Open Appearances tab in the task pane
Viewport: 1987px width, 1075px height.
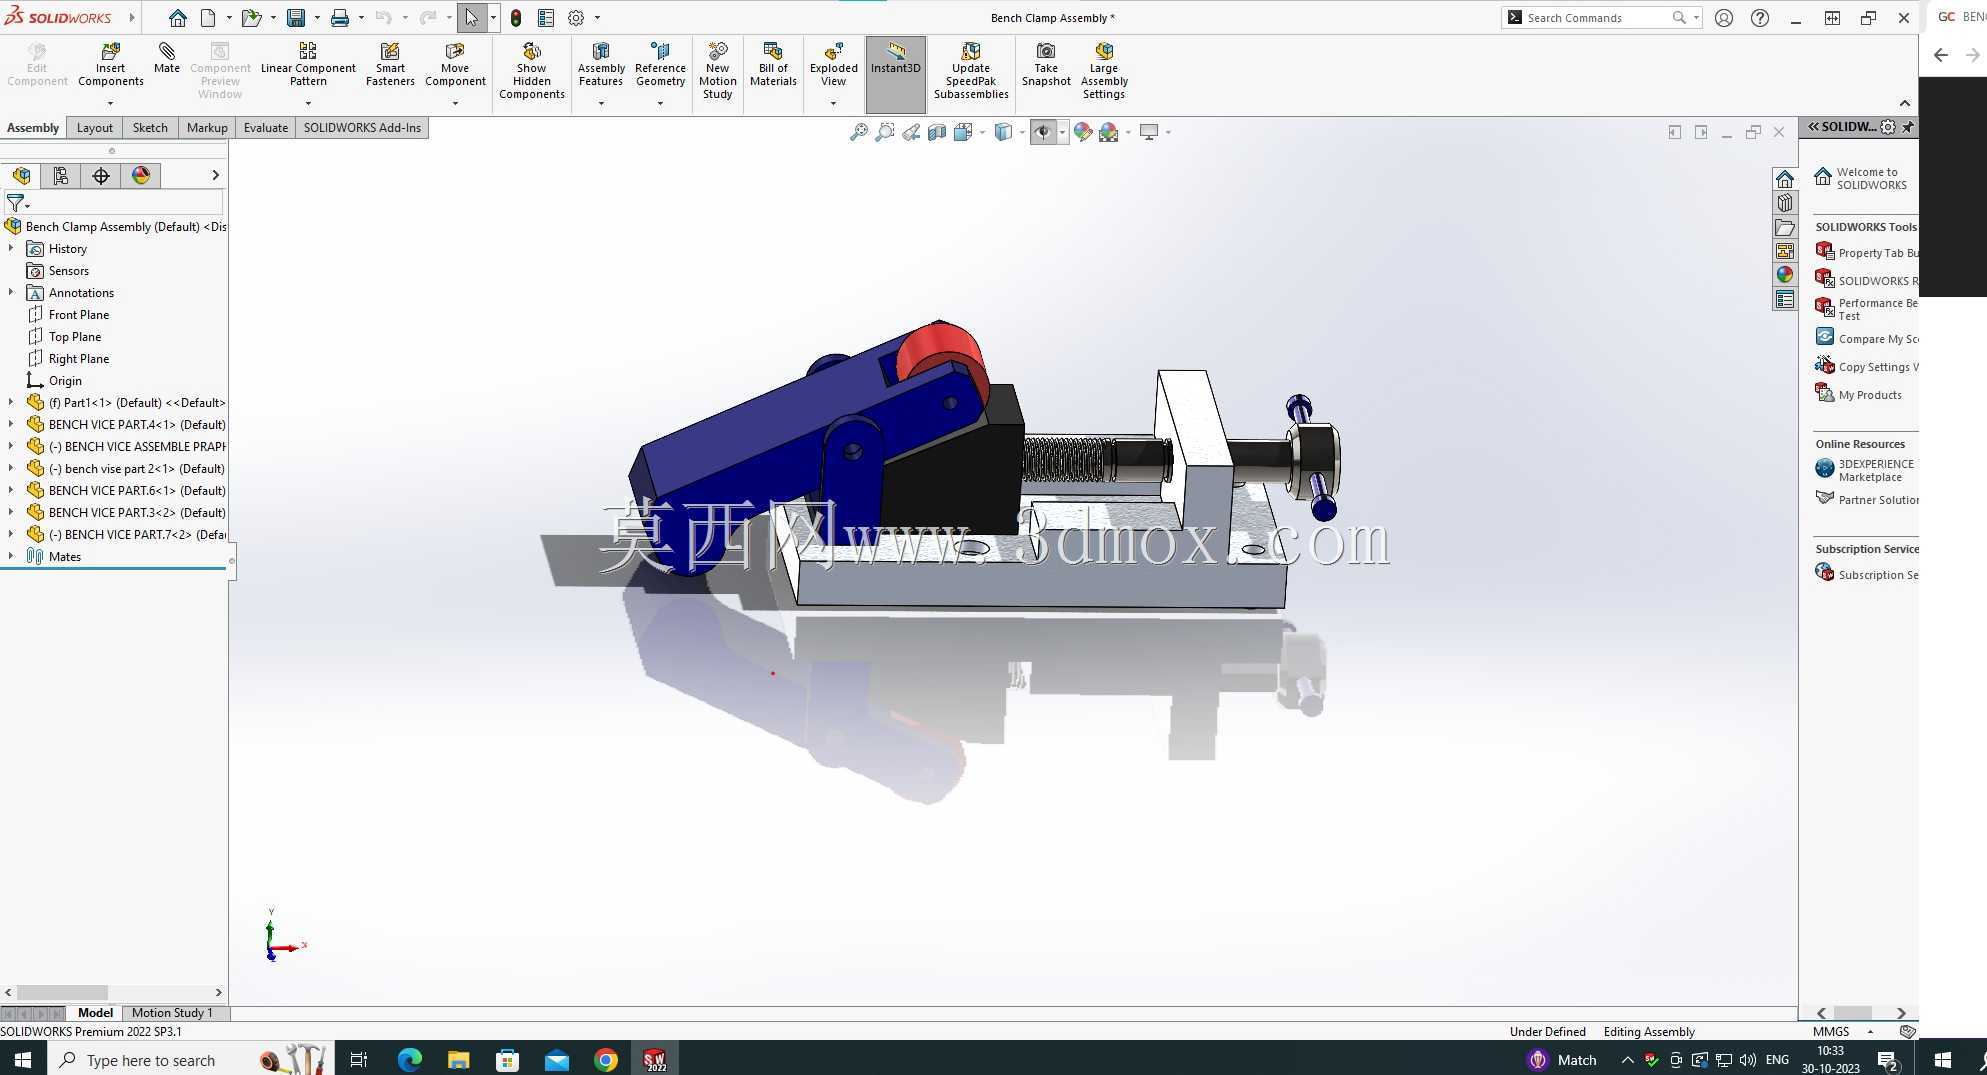click(1785, 275)
